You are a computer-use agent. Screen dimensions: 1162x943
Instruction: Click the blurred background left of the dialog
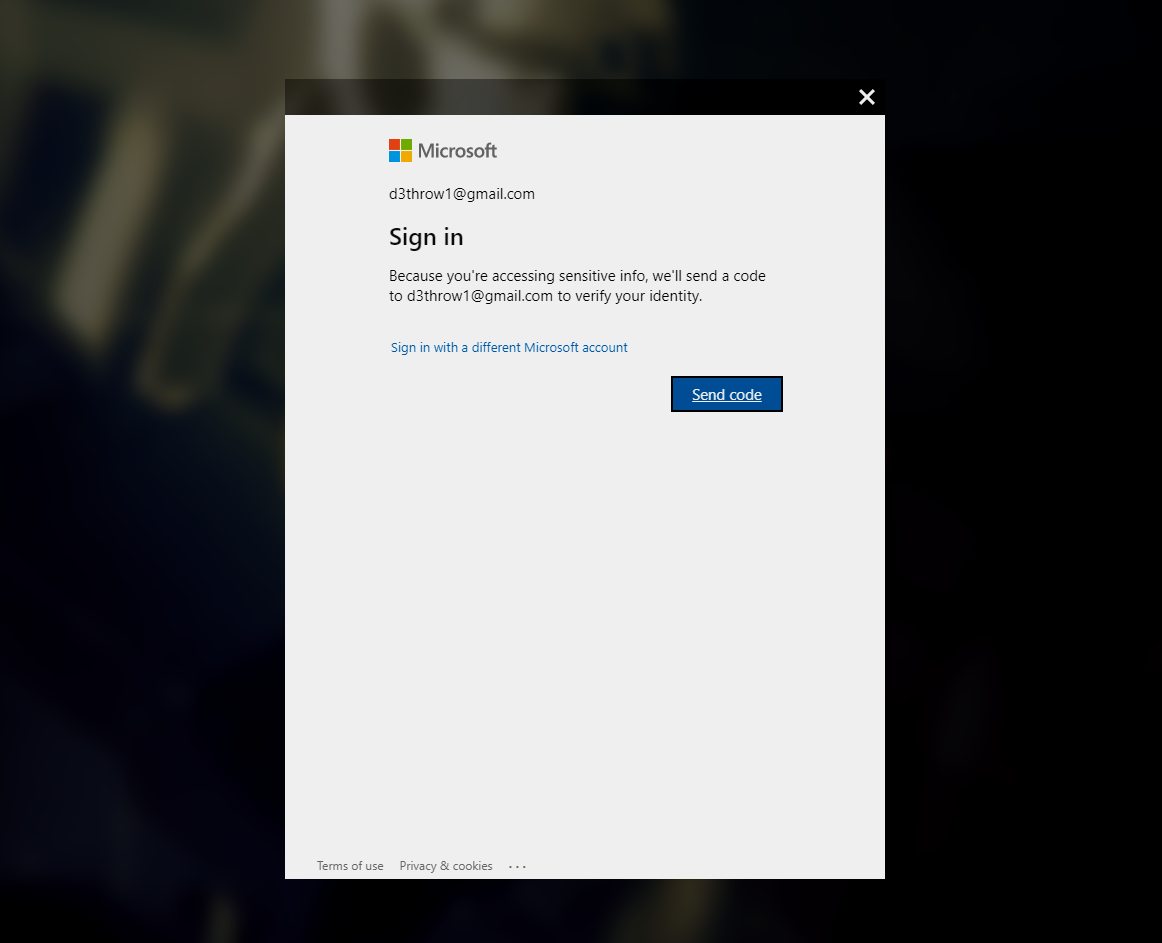point(142,472)
